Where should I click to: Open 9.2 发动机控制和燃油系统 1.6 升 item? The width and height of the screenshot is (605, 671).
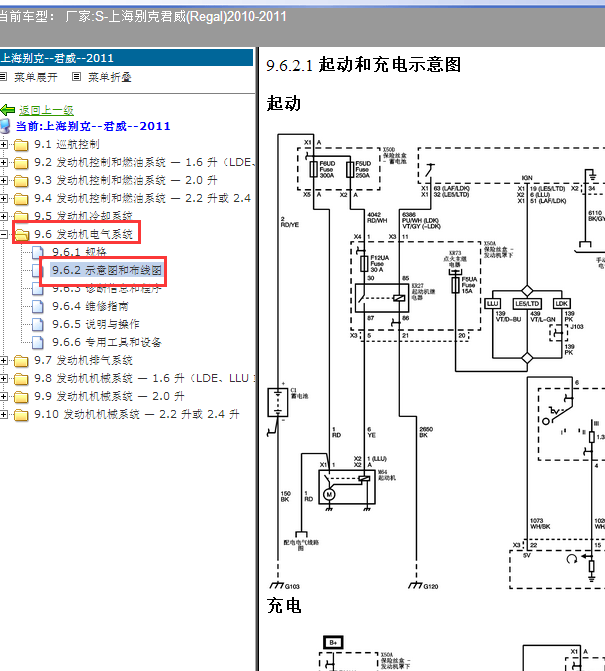145,162
